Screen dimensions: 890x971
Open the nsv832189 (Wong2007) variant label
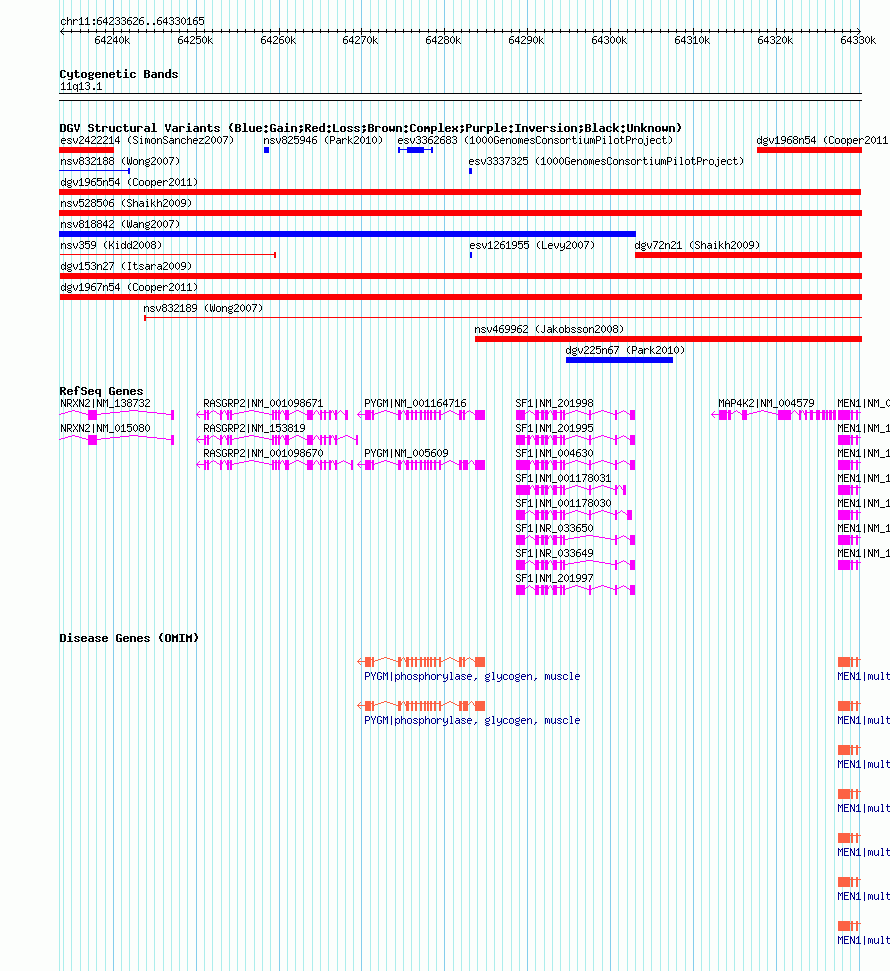click(x=203, y=309)
